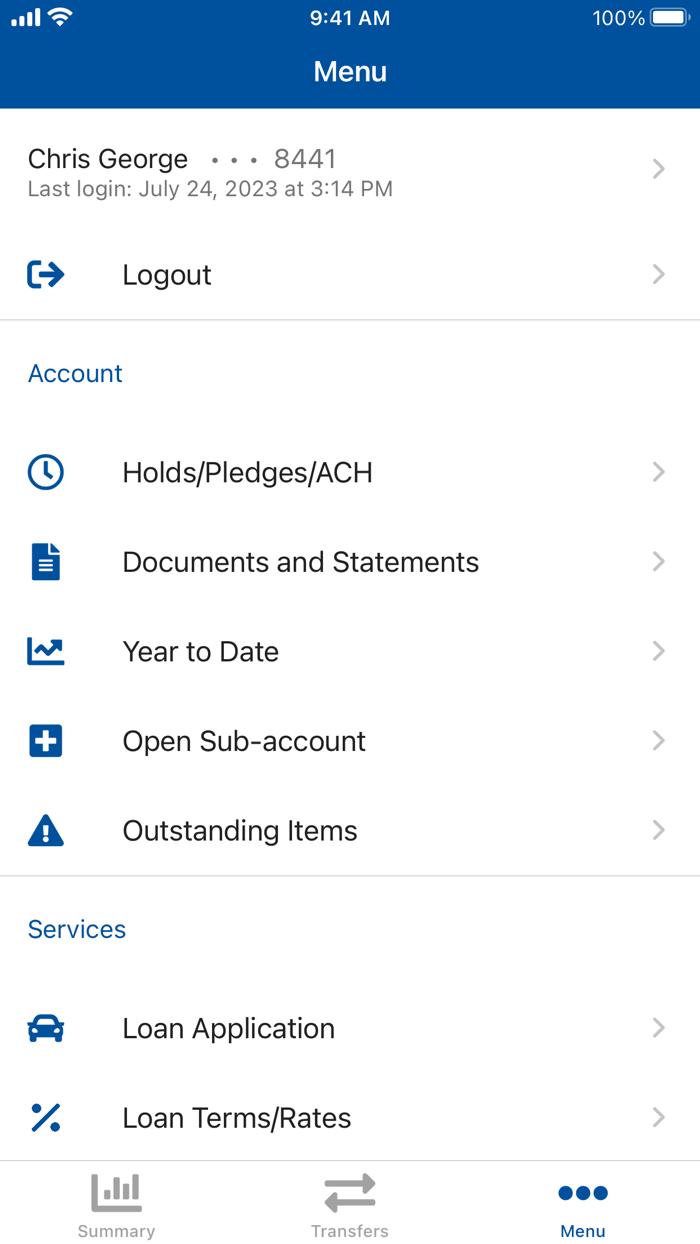Tap the warning triangle icon for Outstanding Items

pos(46,830)
